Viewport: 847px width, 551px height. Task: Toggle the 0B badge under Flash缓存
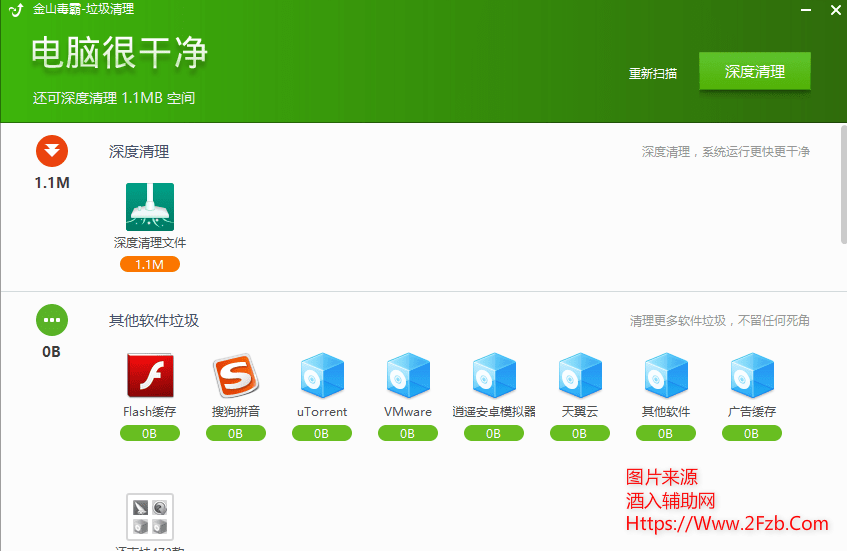(x=150, y=434)
